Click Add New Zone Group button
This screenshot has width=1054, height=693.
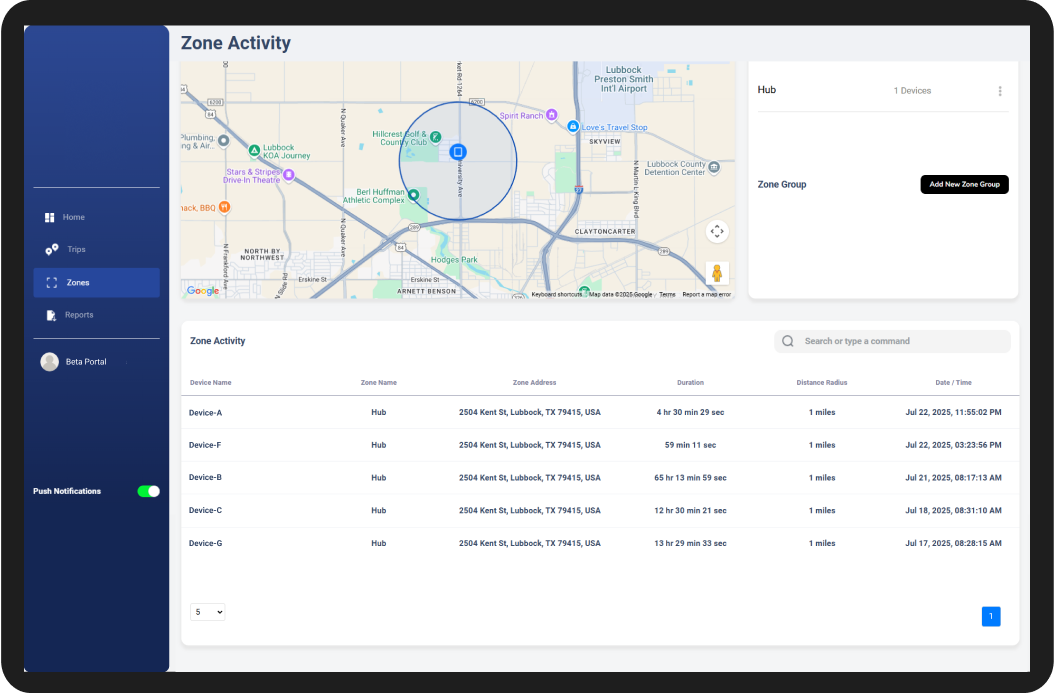click(964, 184)
